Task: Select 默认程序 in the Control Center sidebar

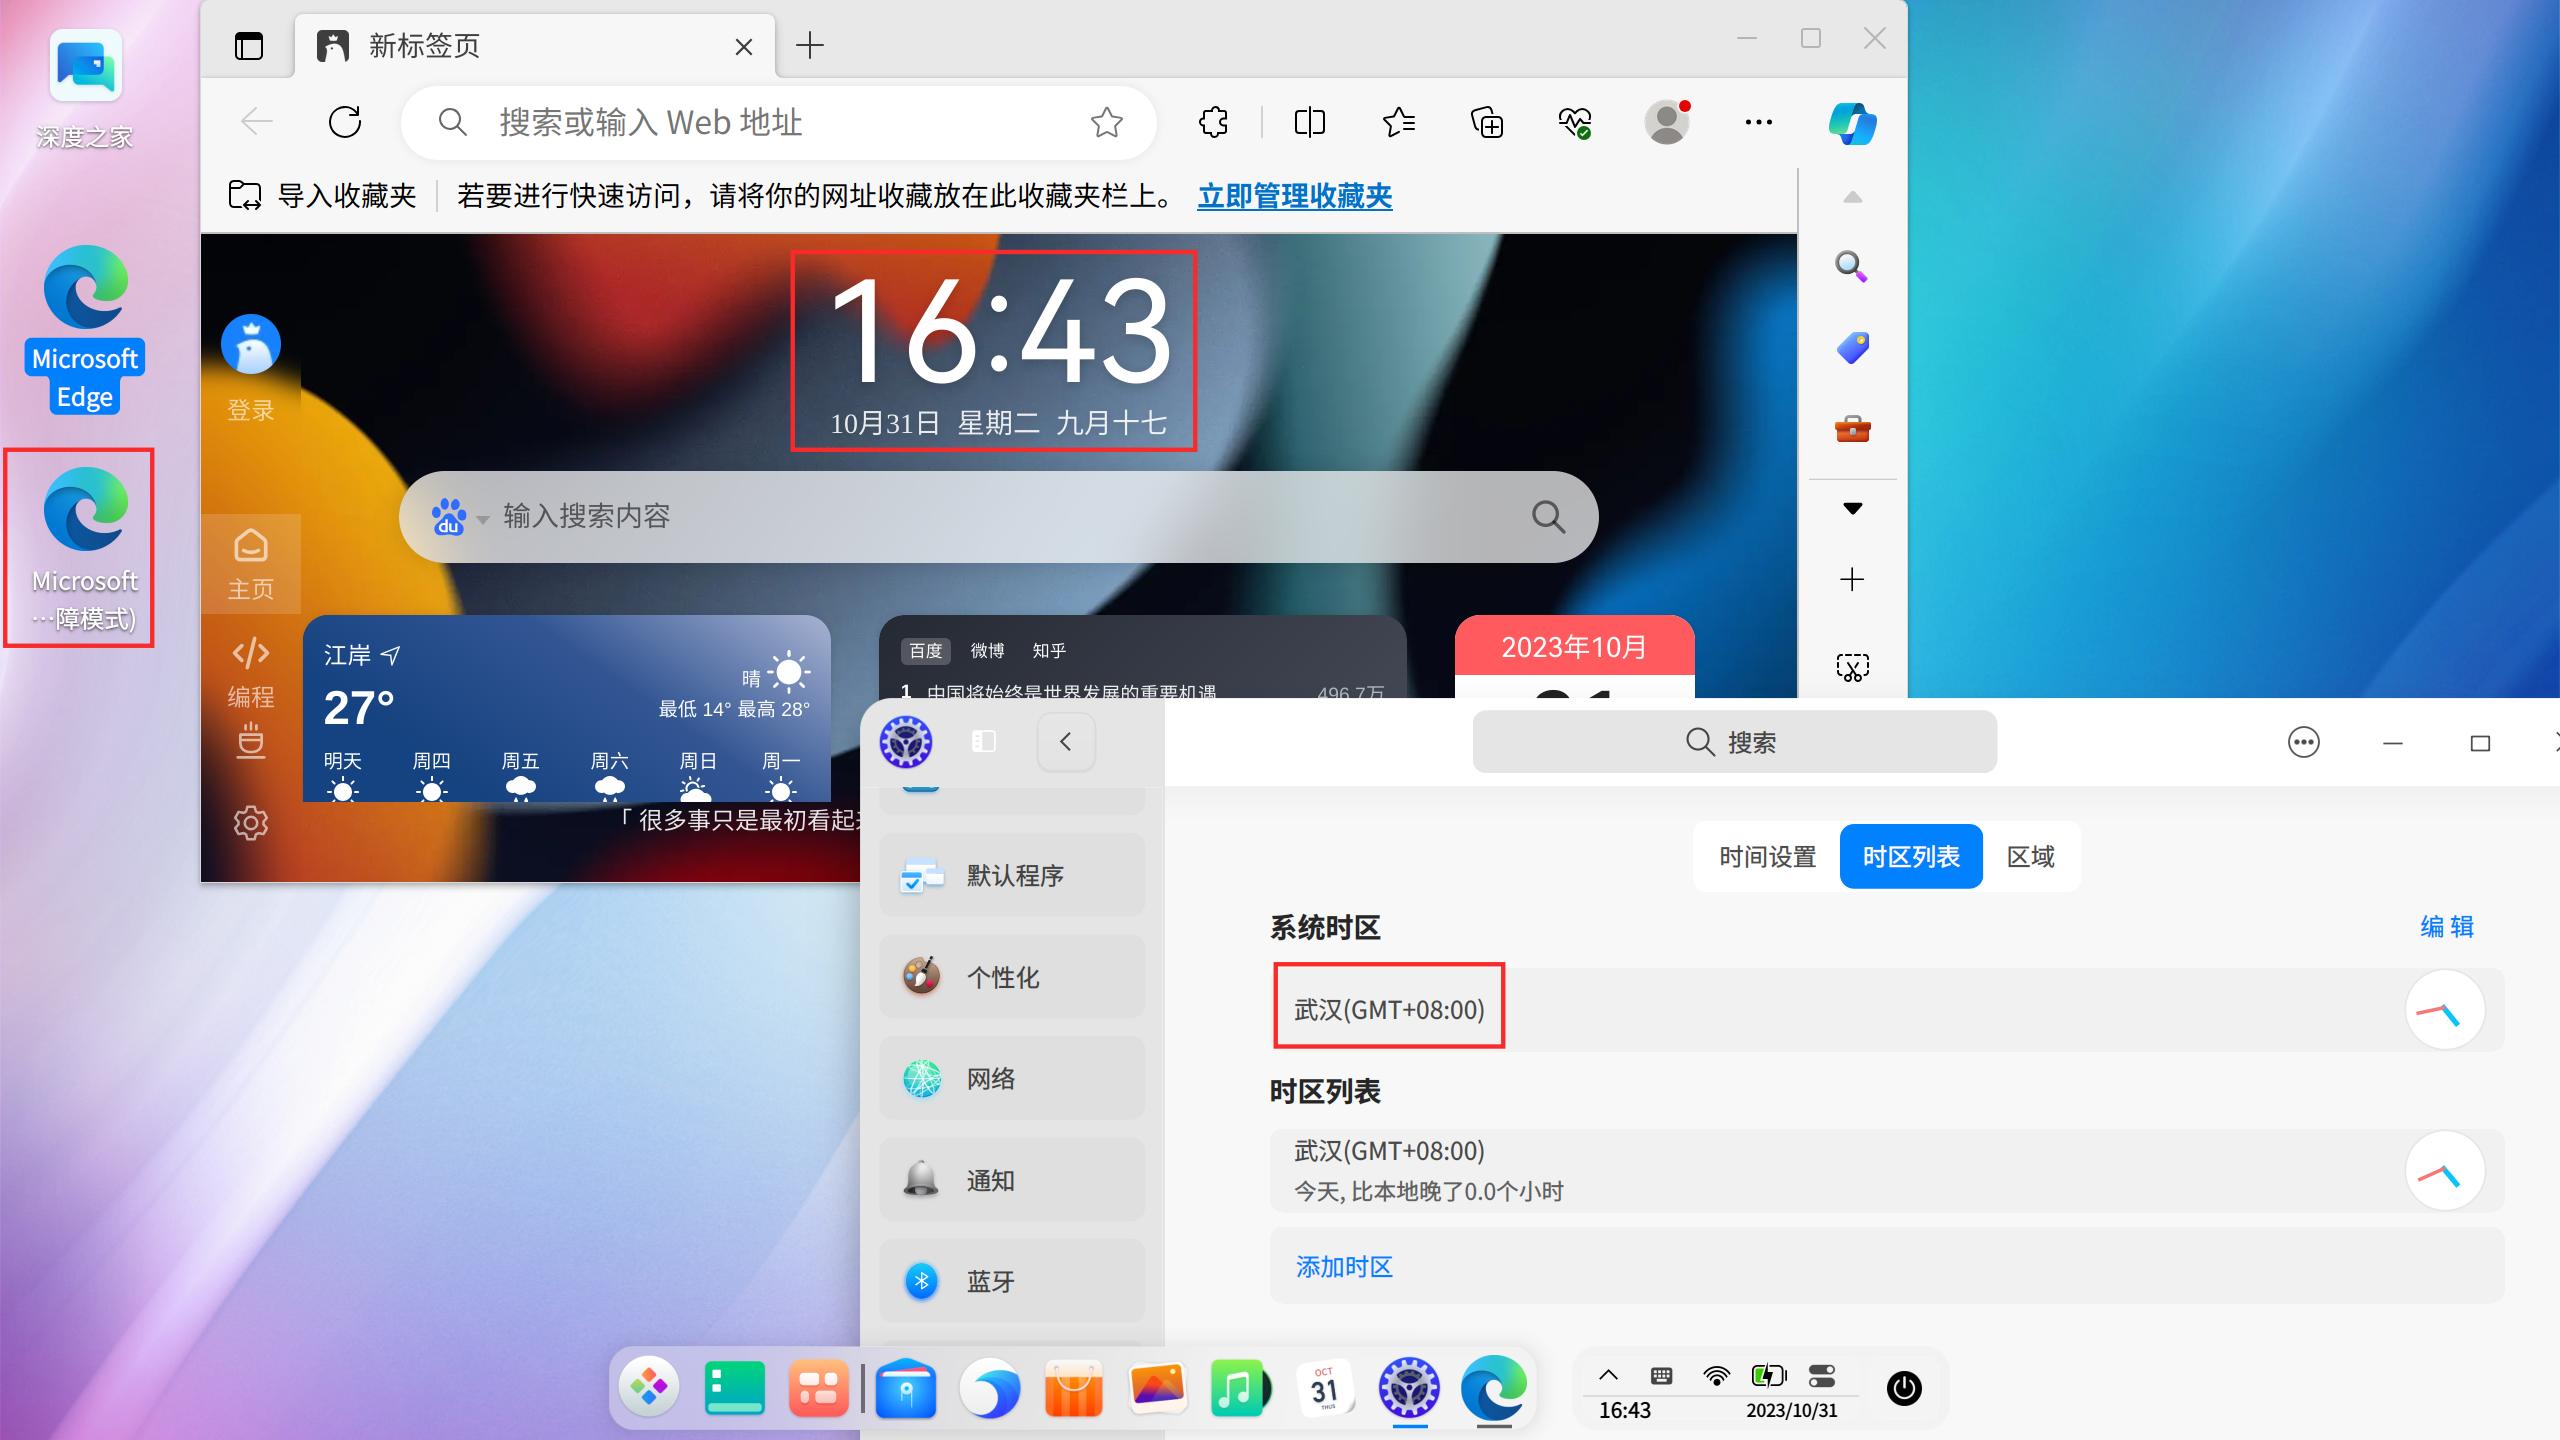Action: (x=1011, y=875)
